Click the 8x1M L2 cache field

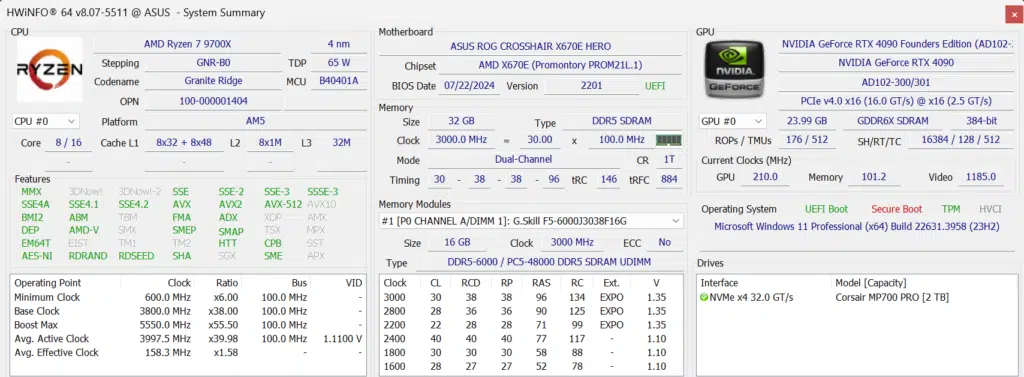[270, 142]
